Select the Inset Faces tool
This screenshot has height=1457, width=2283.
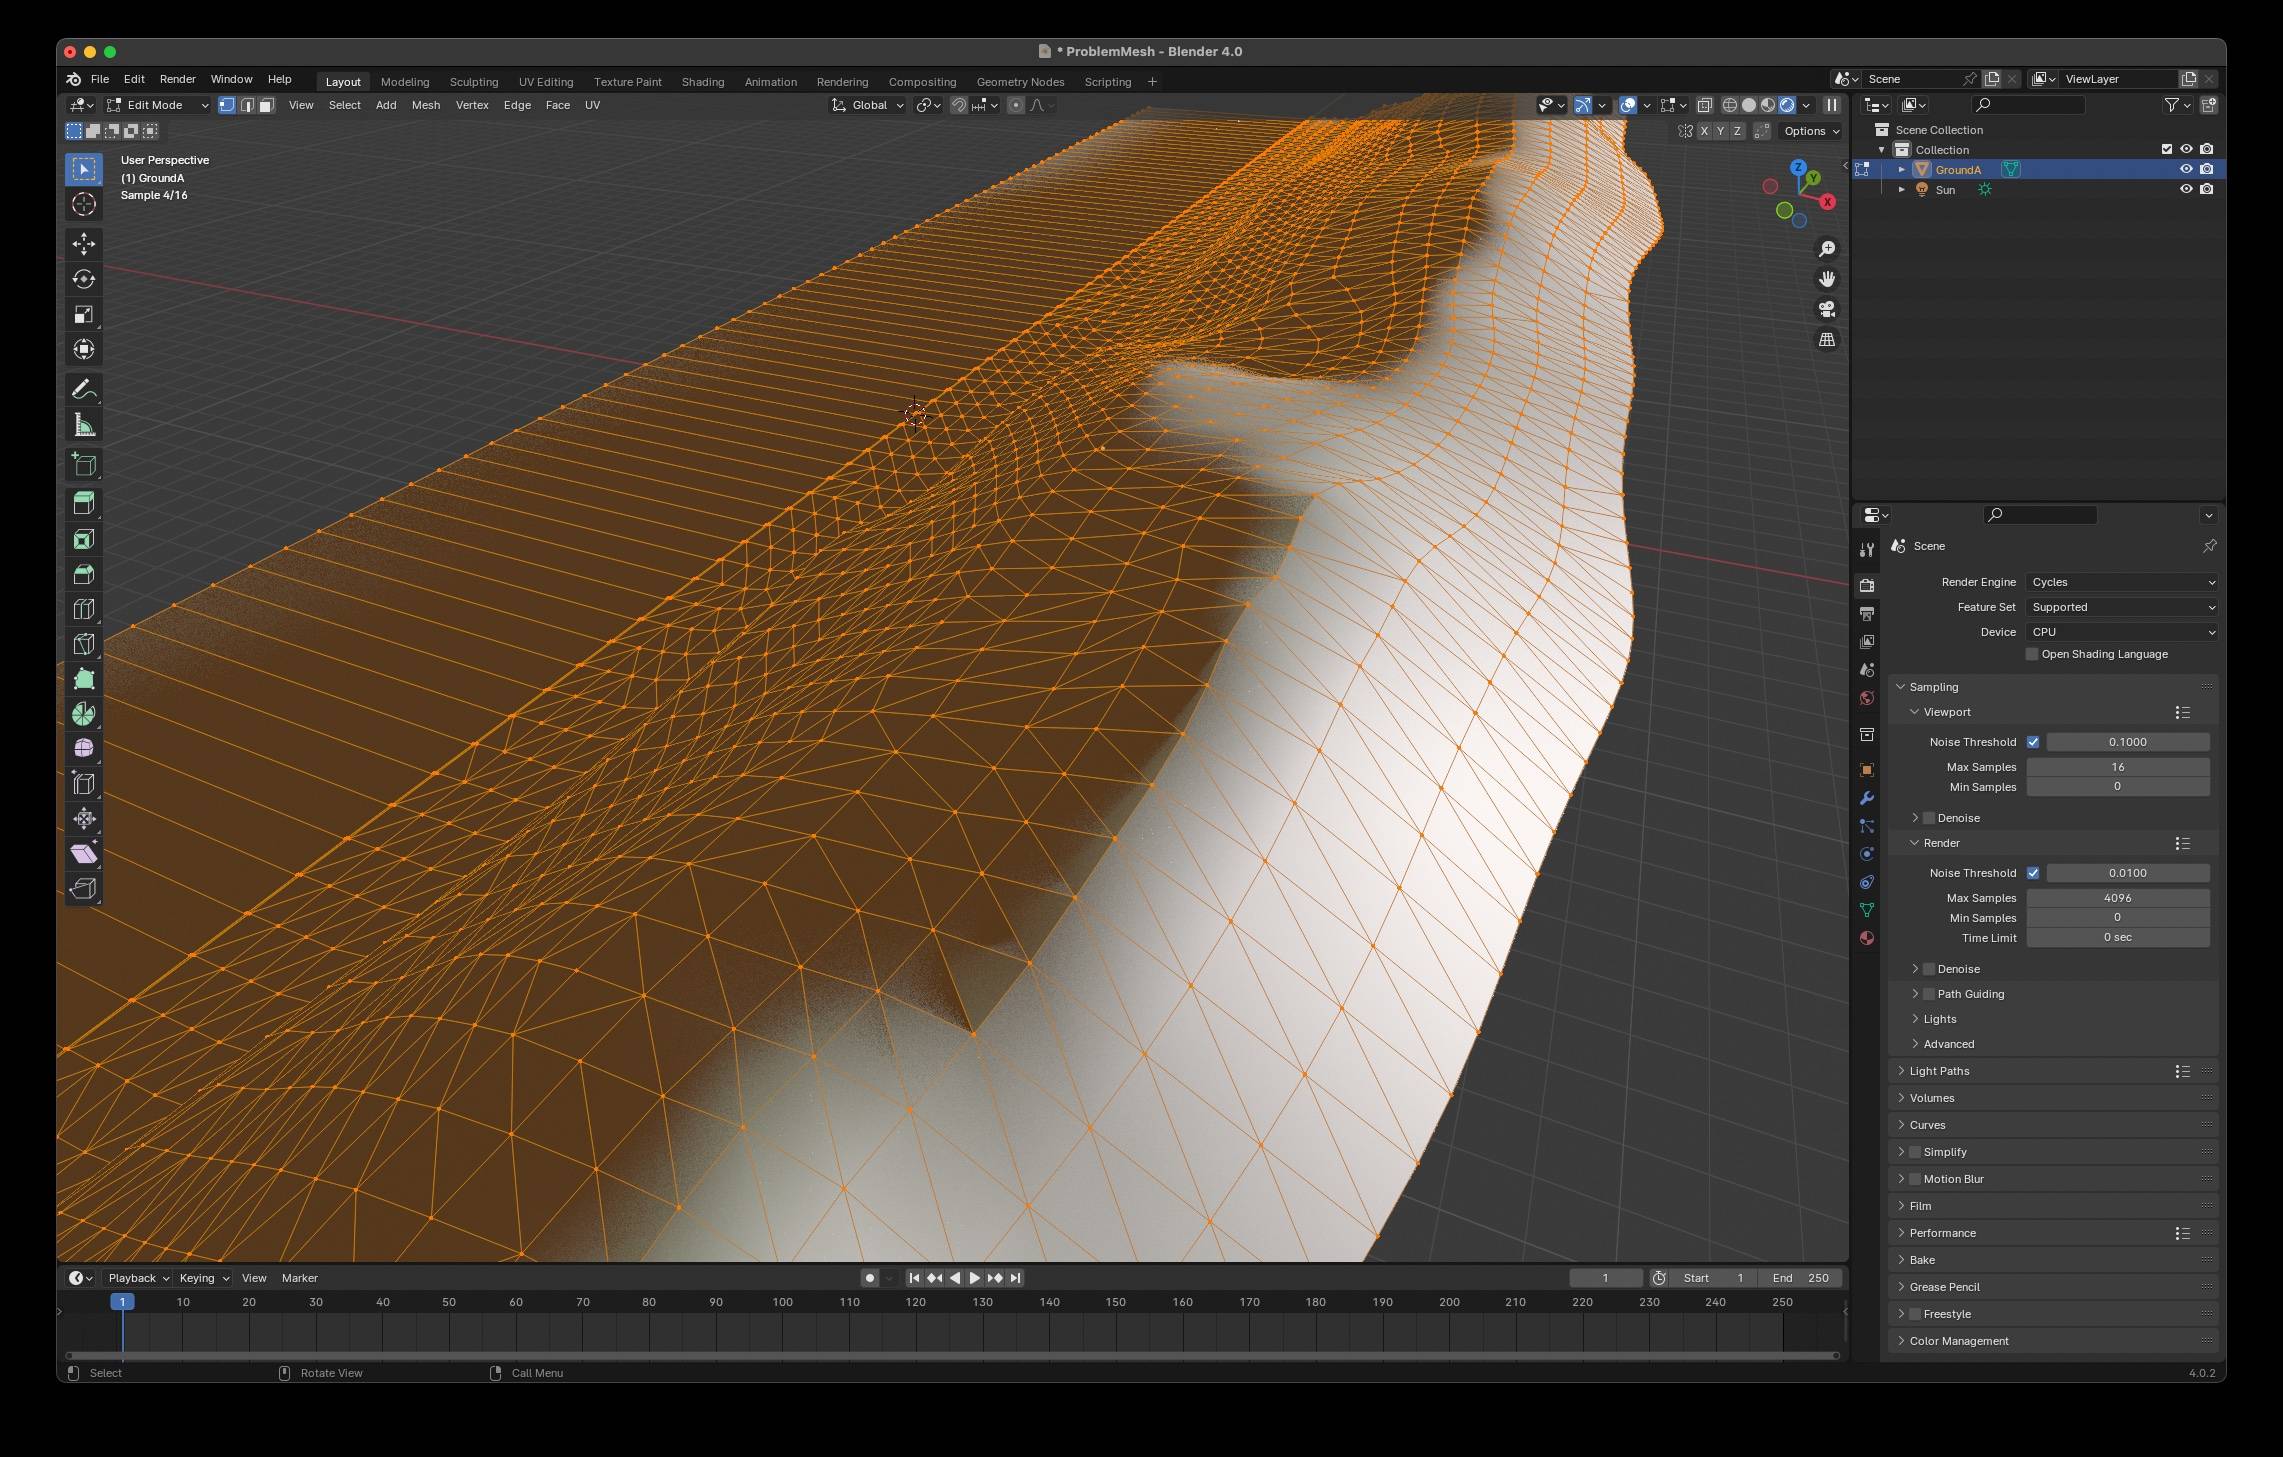pos(84,539)
